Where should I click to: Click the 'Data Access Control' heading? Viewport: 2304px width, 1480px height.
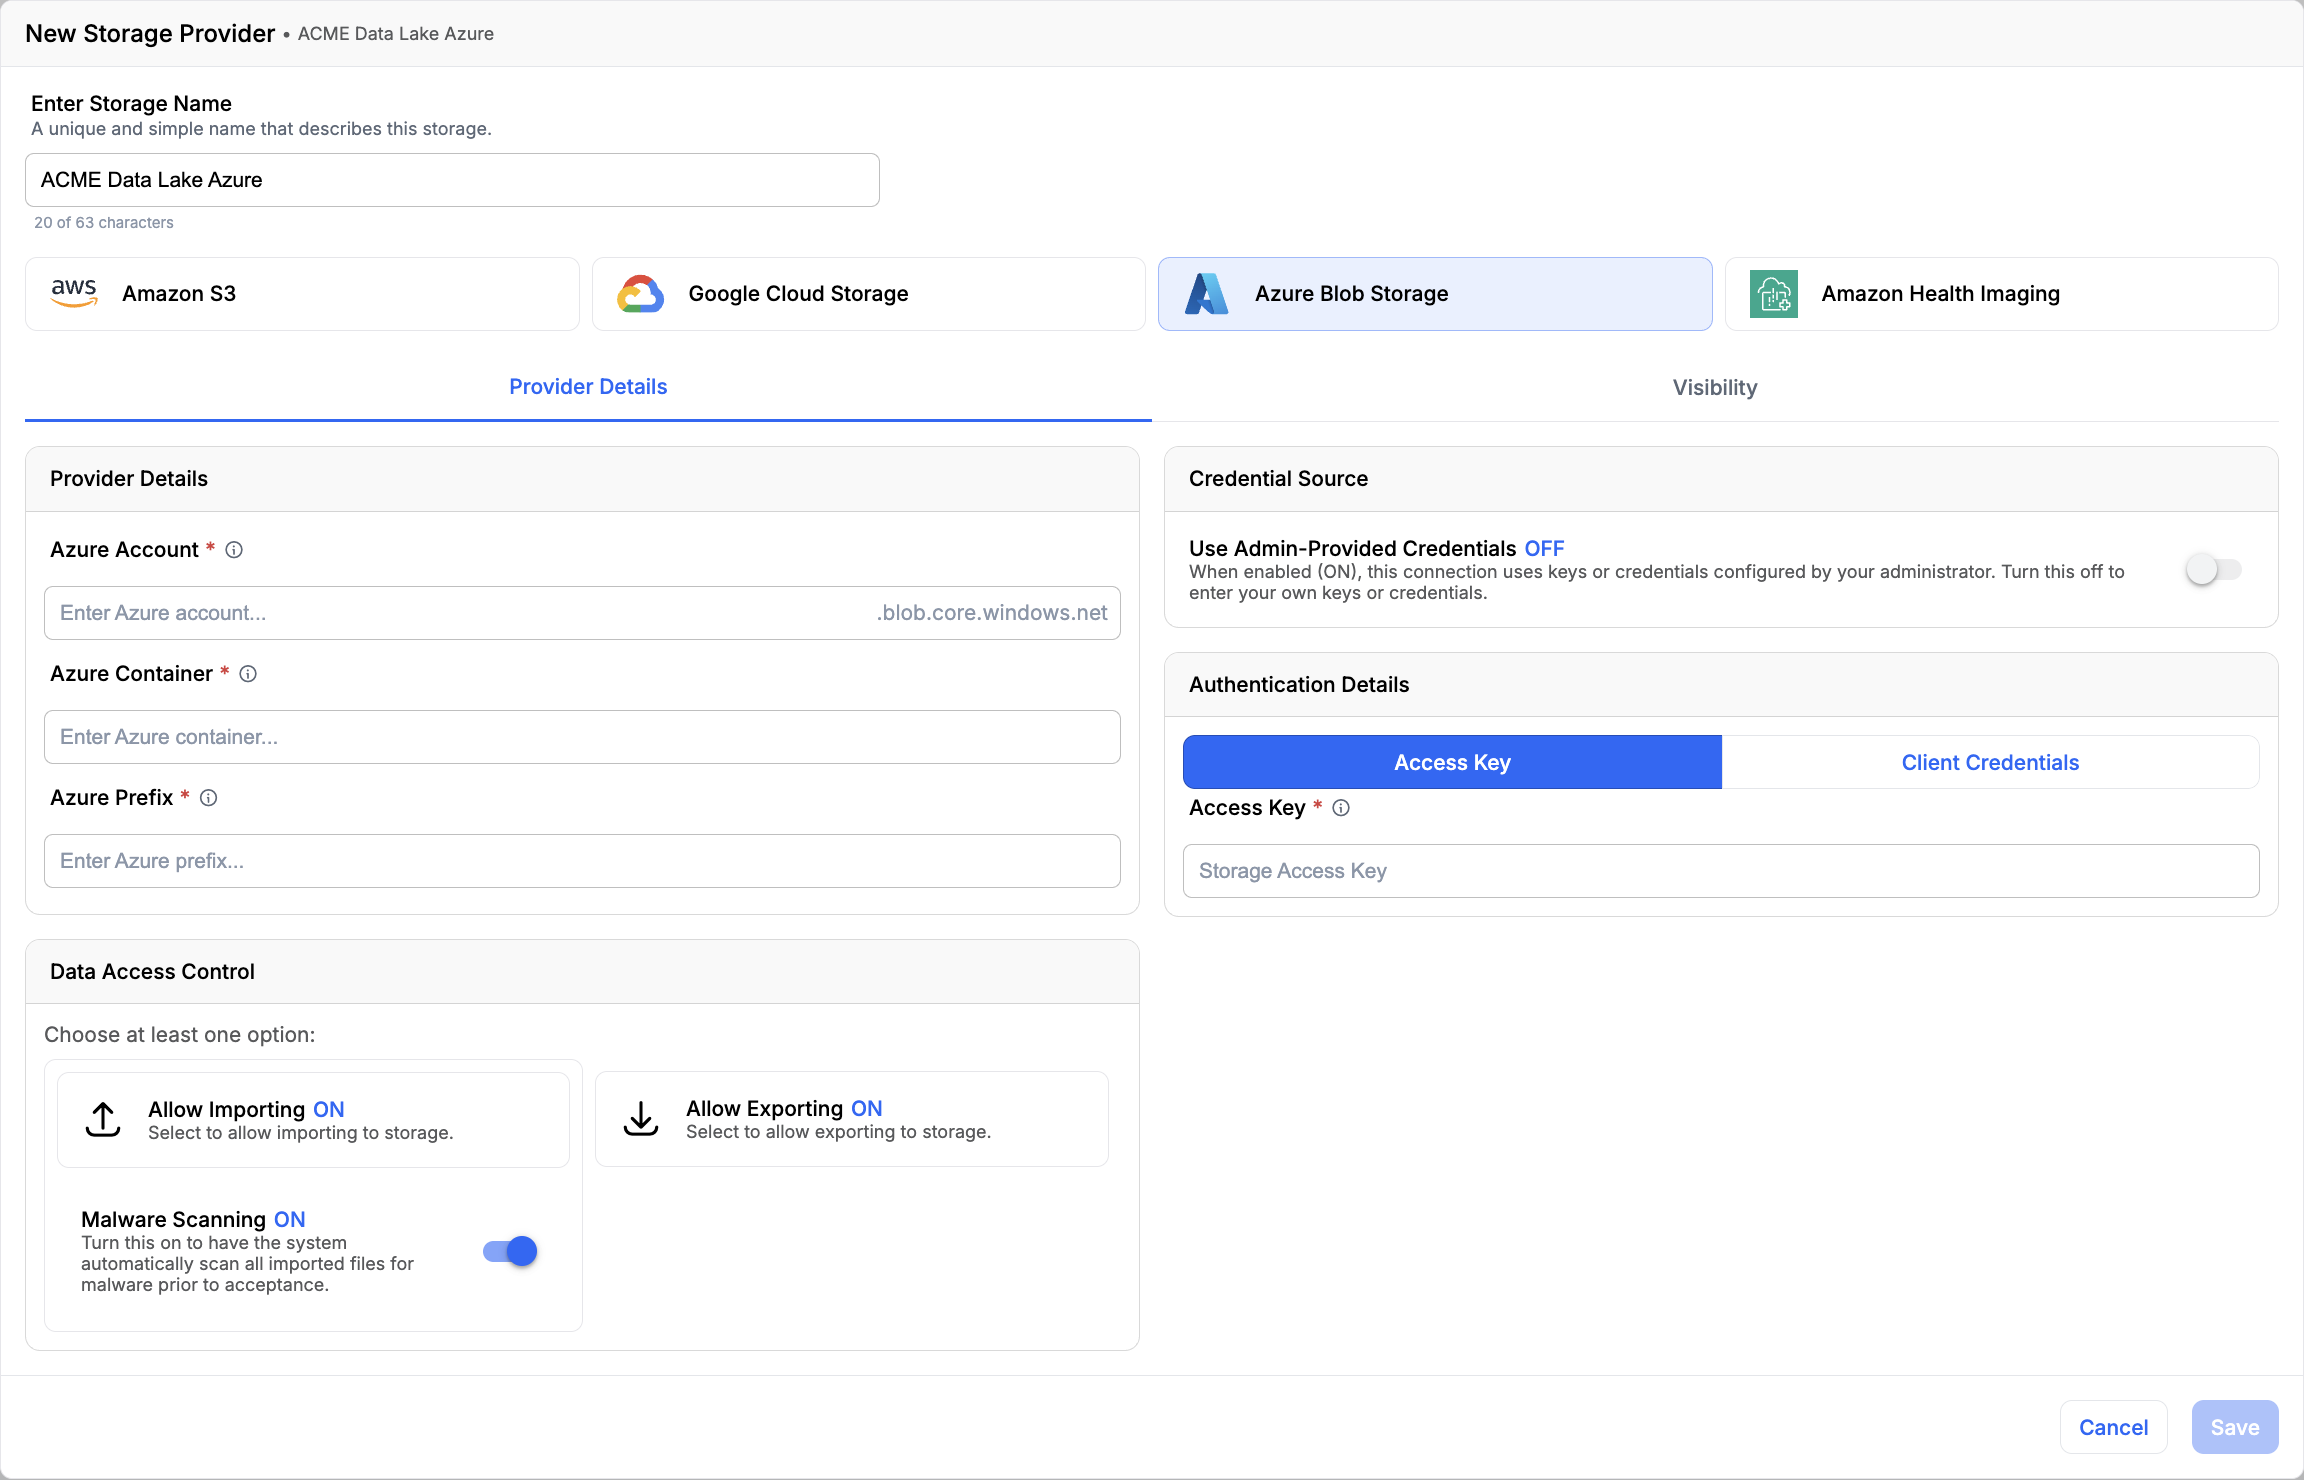pos(152,972)
